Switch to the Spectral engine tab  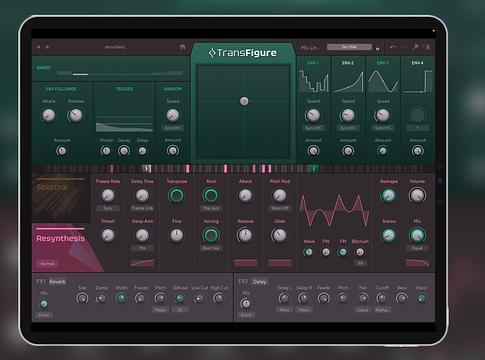[61, 198]
